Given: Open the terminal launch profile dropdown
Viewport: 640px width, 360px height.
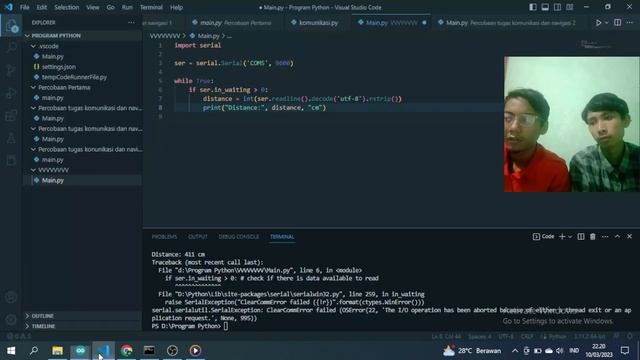Looking at the screenshot, I should coord(570,236).
